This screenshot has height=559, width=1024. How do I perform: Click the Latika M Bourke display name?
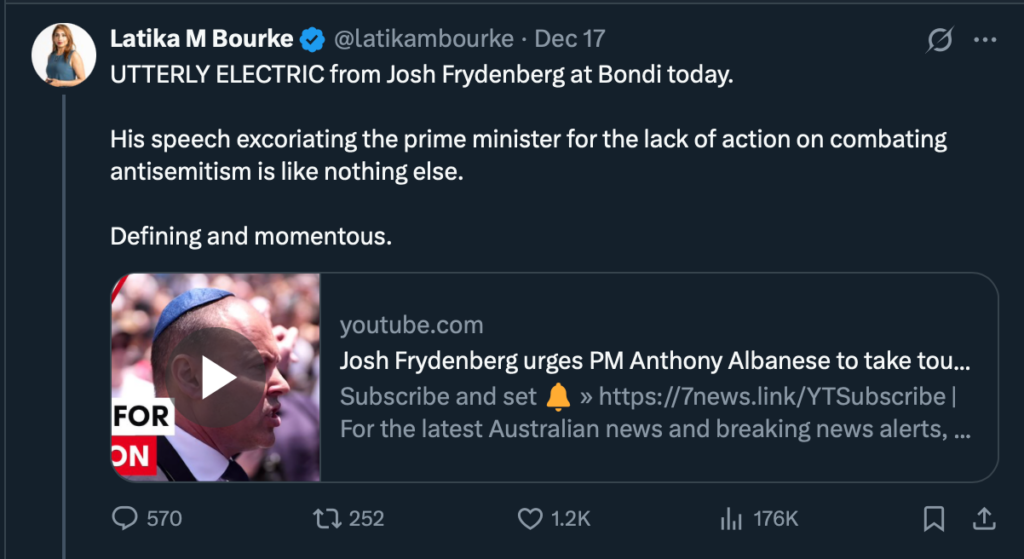202,40
